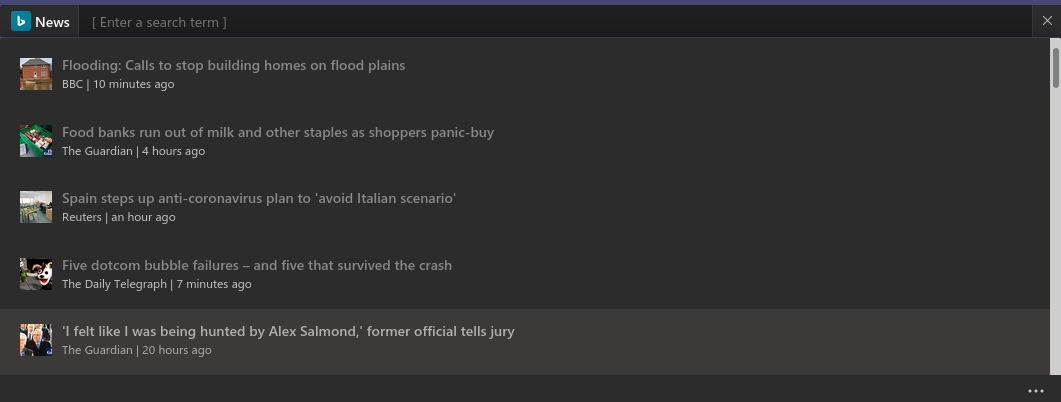Select the Alex Salmond jury headline
The height and width of the screenshot is (402, 1061).
288,331
